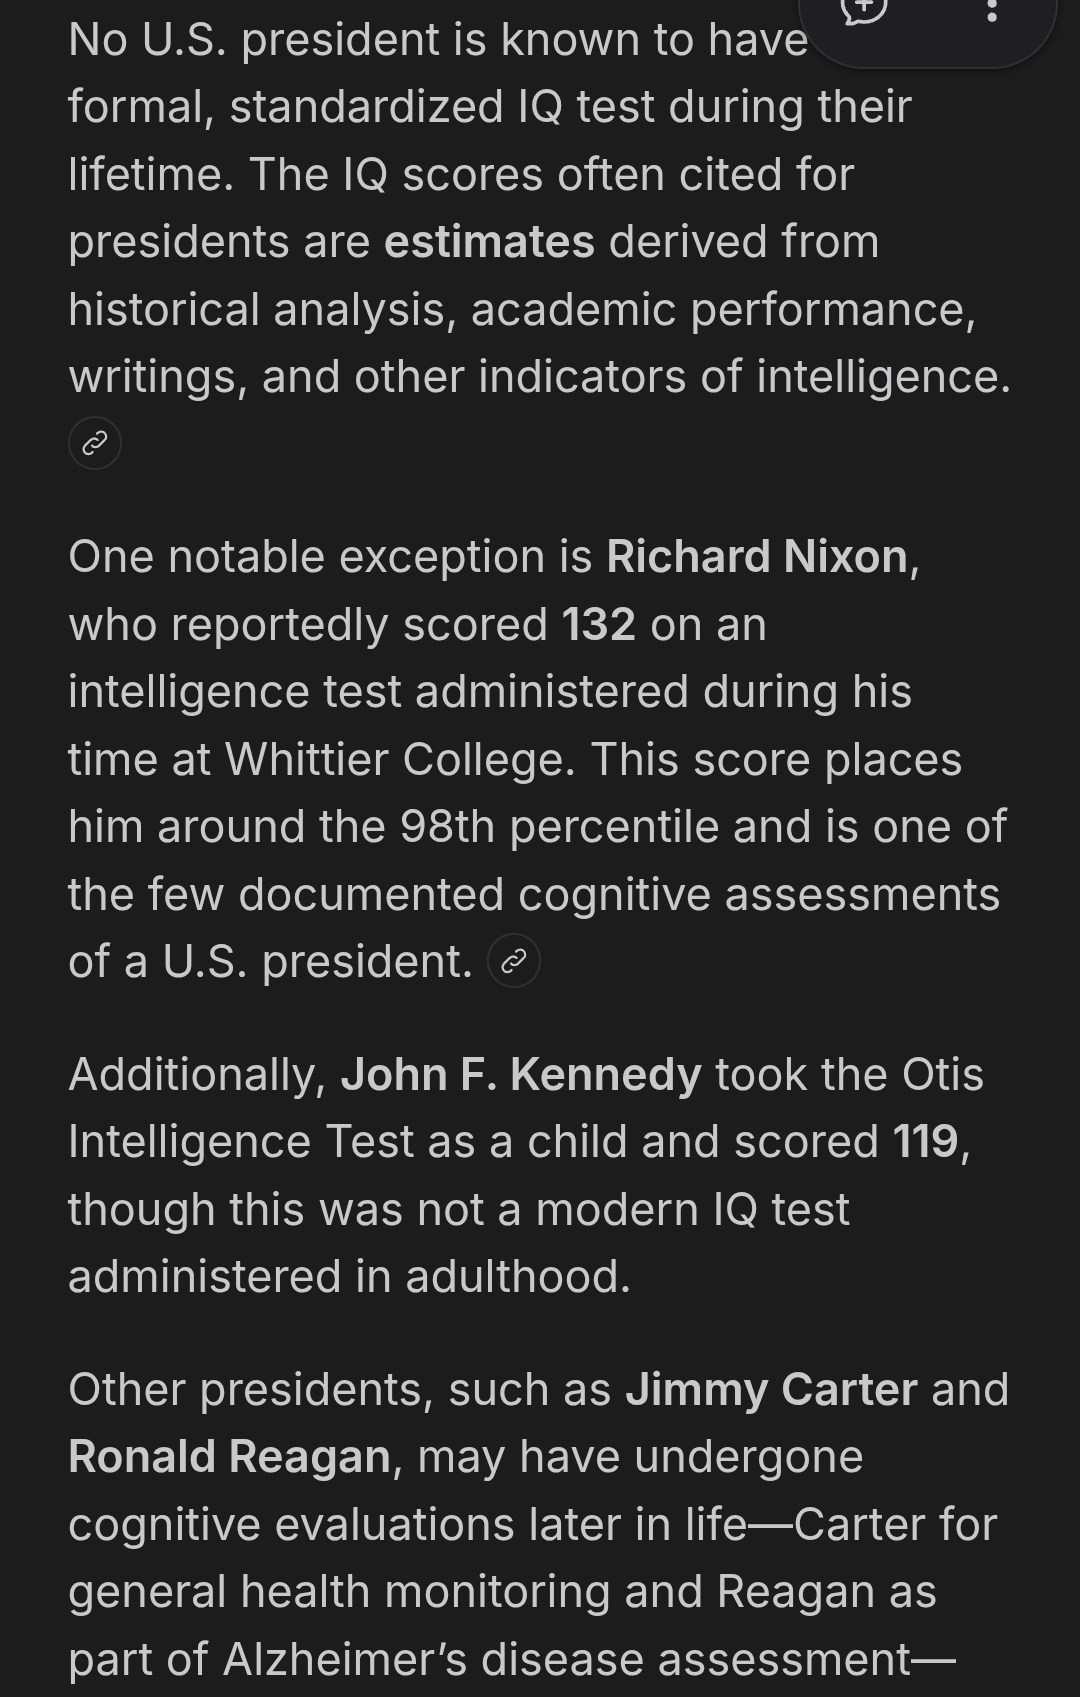Click the words 'Intelligence Test' in the Kennedy paragraph
Image resolution: width=1080 pixels, height=1697 pixels.
[x=240, y=1142]
